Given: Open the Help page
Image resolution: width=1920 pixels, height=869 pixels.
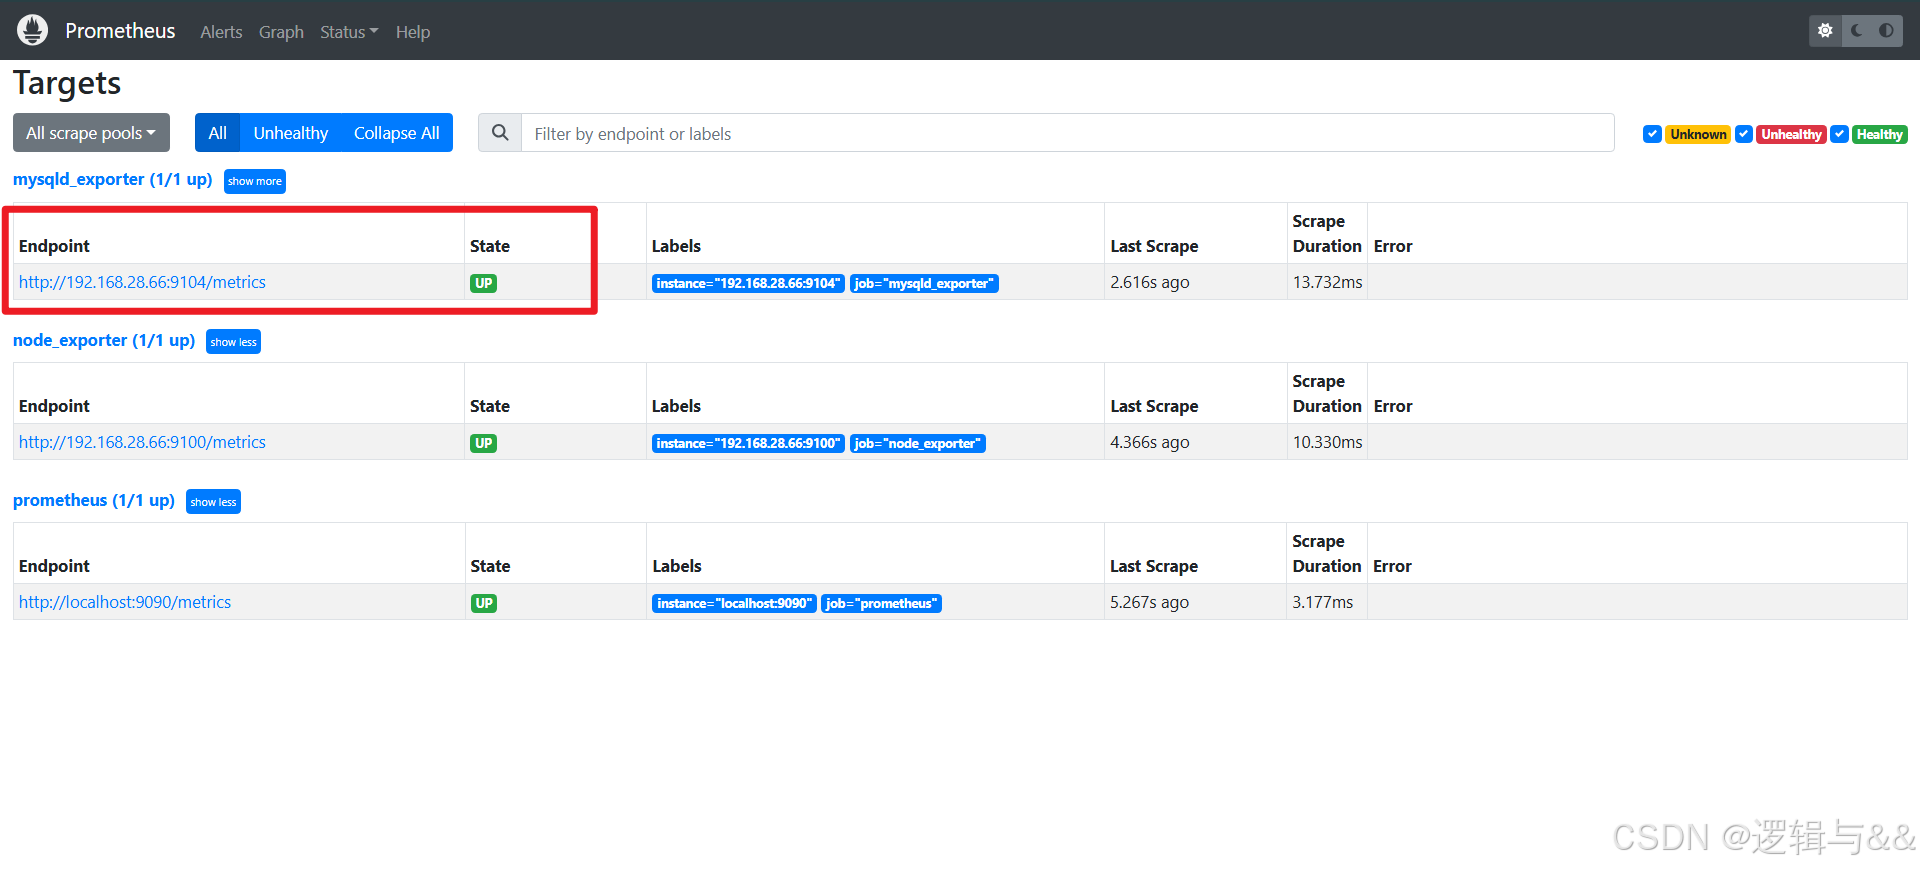Looking at the screenshot, I should [413, 32].
